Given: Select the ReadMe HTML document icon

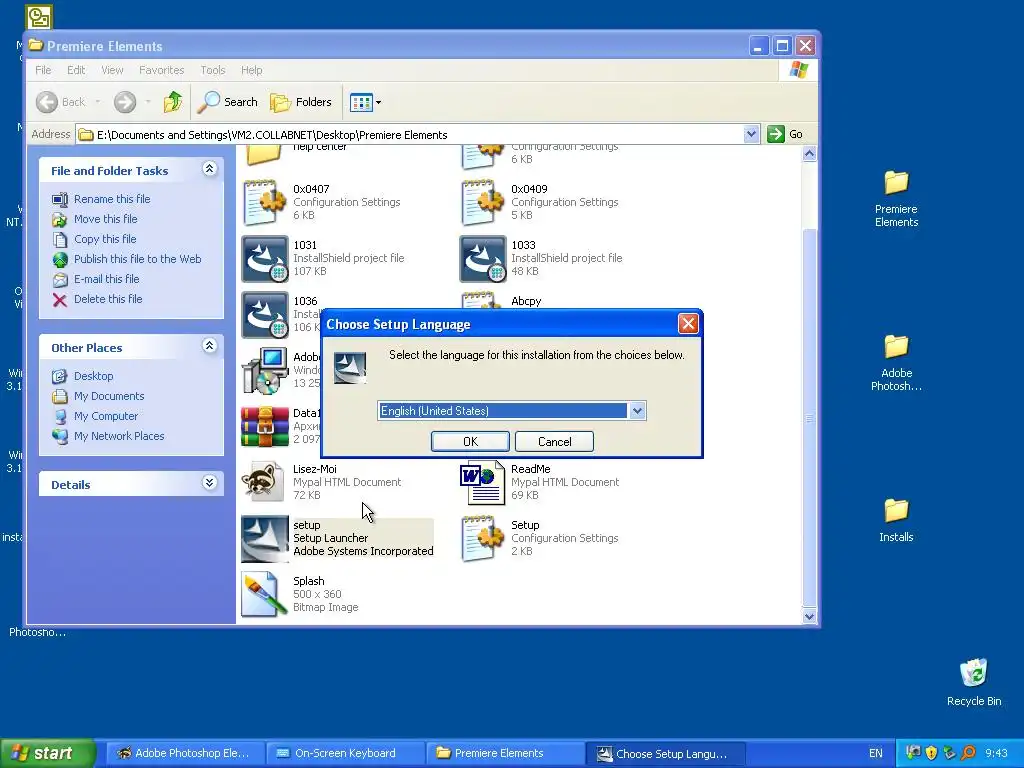Looking at the screenshot, I should 483,483.
